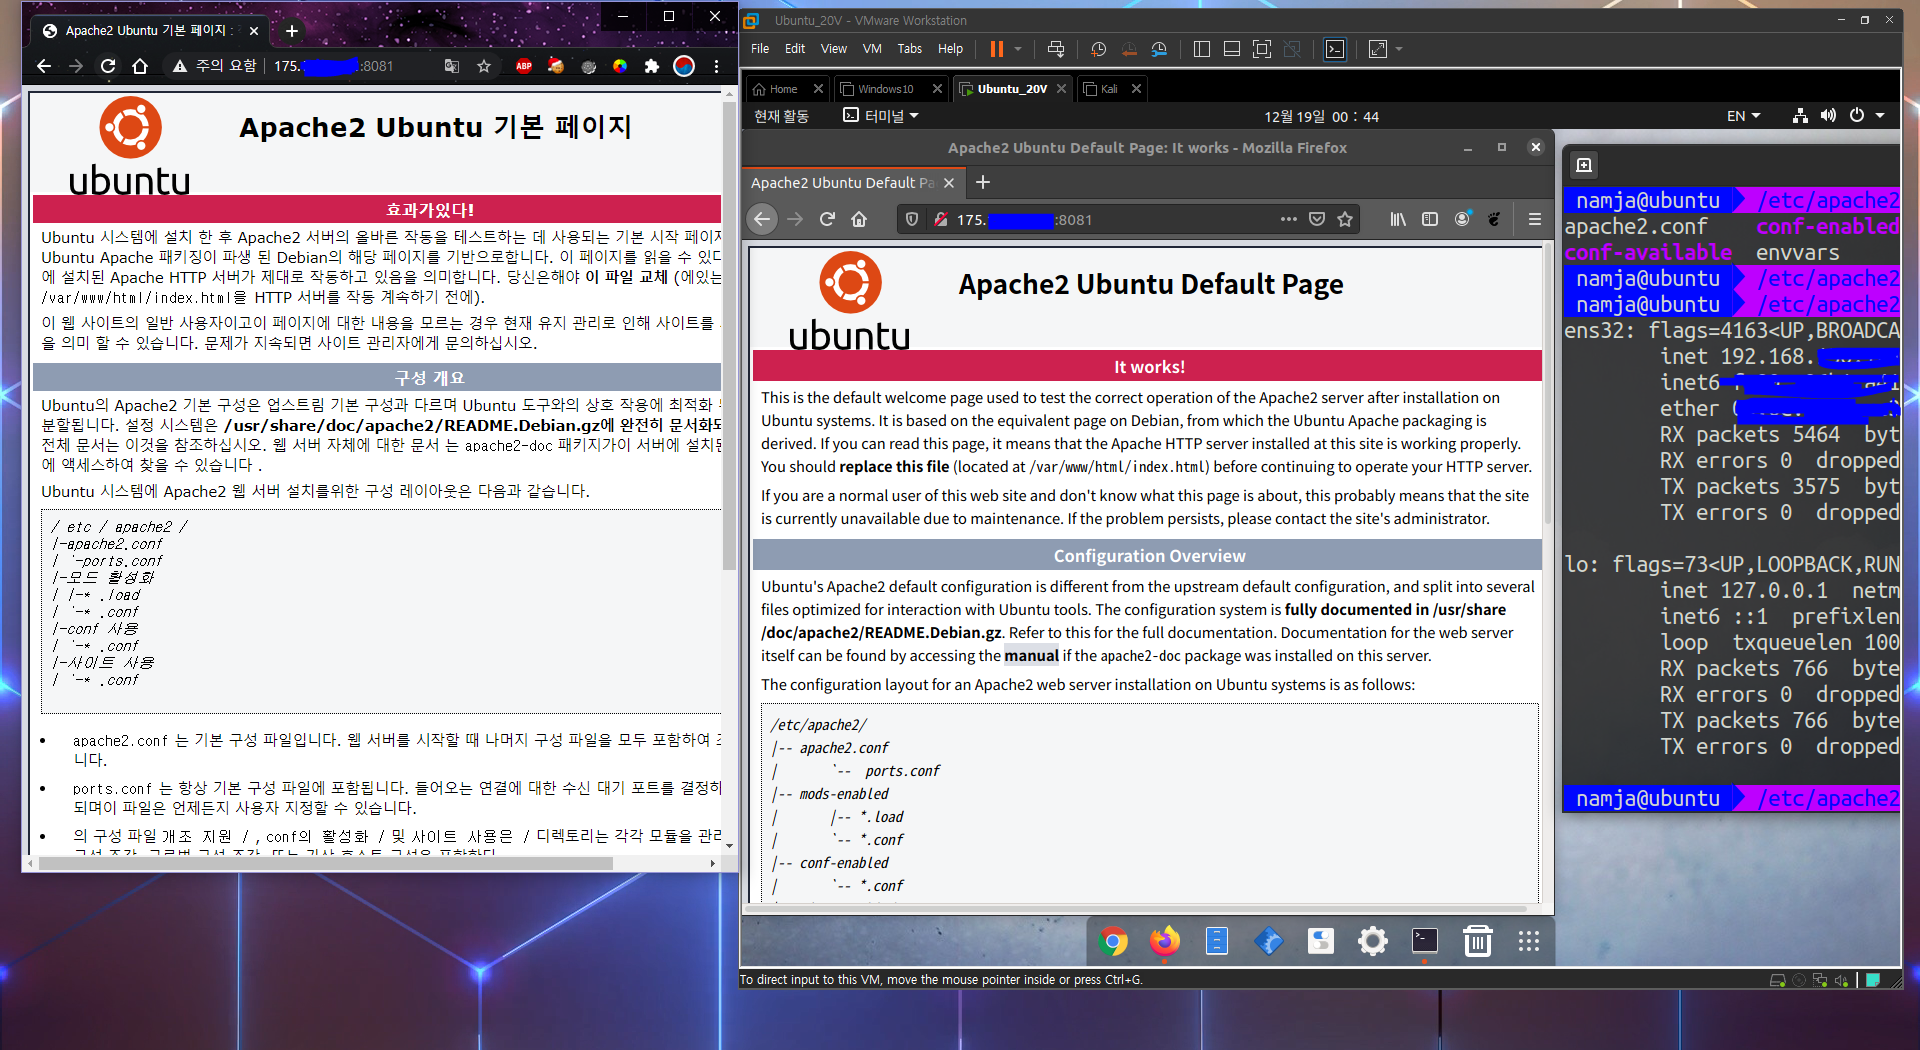Bookmark this page in Firefox
Screen dimensions: 1920x1050
click(x=1345, y=219)
